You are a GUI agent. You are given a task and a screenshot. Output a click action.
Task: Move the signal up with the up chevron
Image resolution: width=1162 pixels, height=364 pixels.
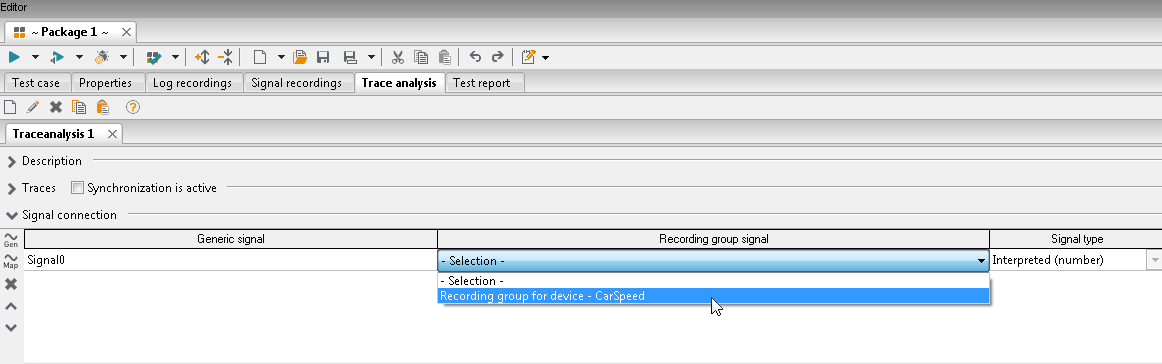pos(11,306)
